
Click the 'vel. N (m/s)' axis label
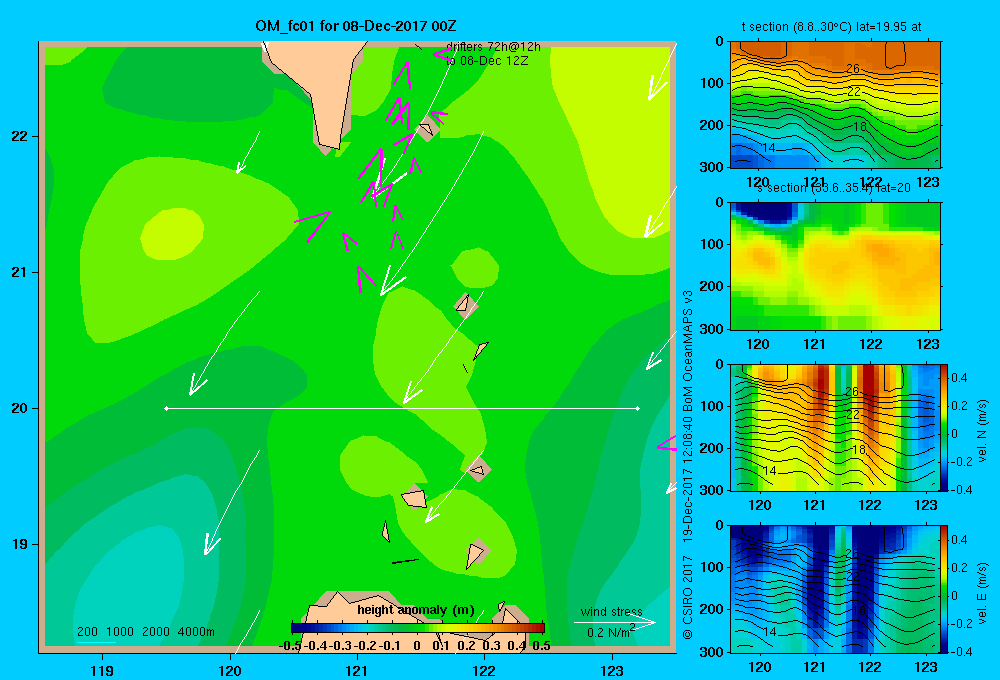click(983, 431)
